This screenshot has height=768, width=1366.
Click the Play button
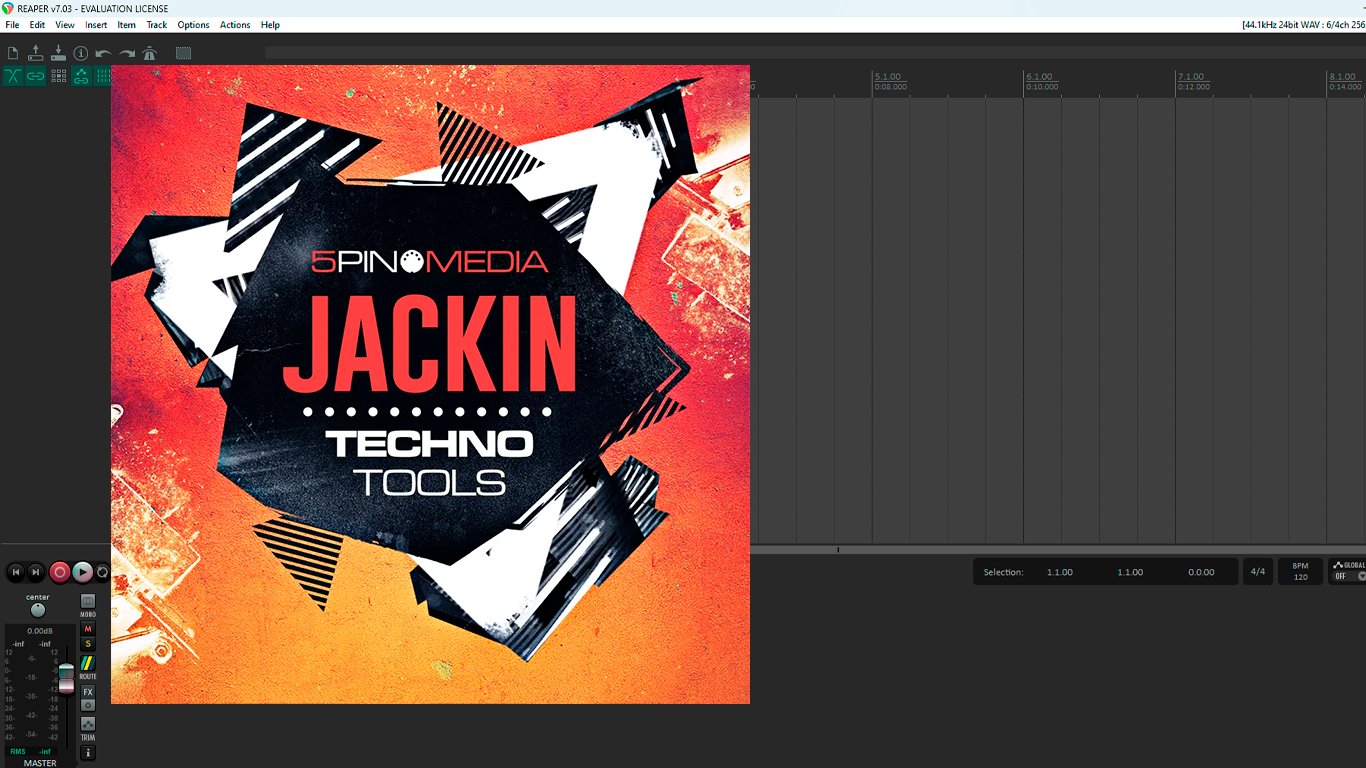coord(83,572)
